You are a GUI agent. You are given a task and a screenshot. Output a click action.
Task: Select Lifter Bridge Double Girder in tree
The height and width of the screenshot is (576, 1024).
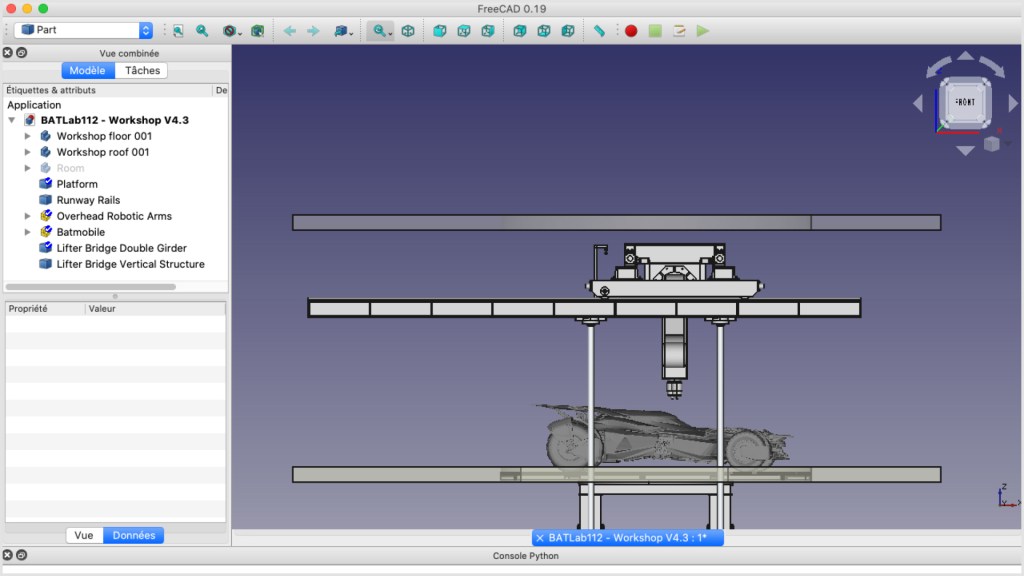121,248
